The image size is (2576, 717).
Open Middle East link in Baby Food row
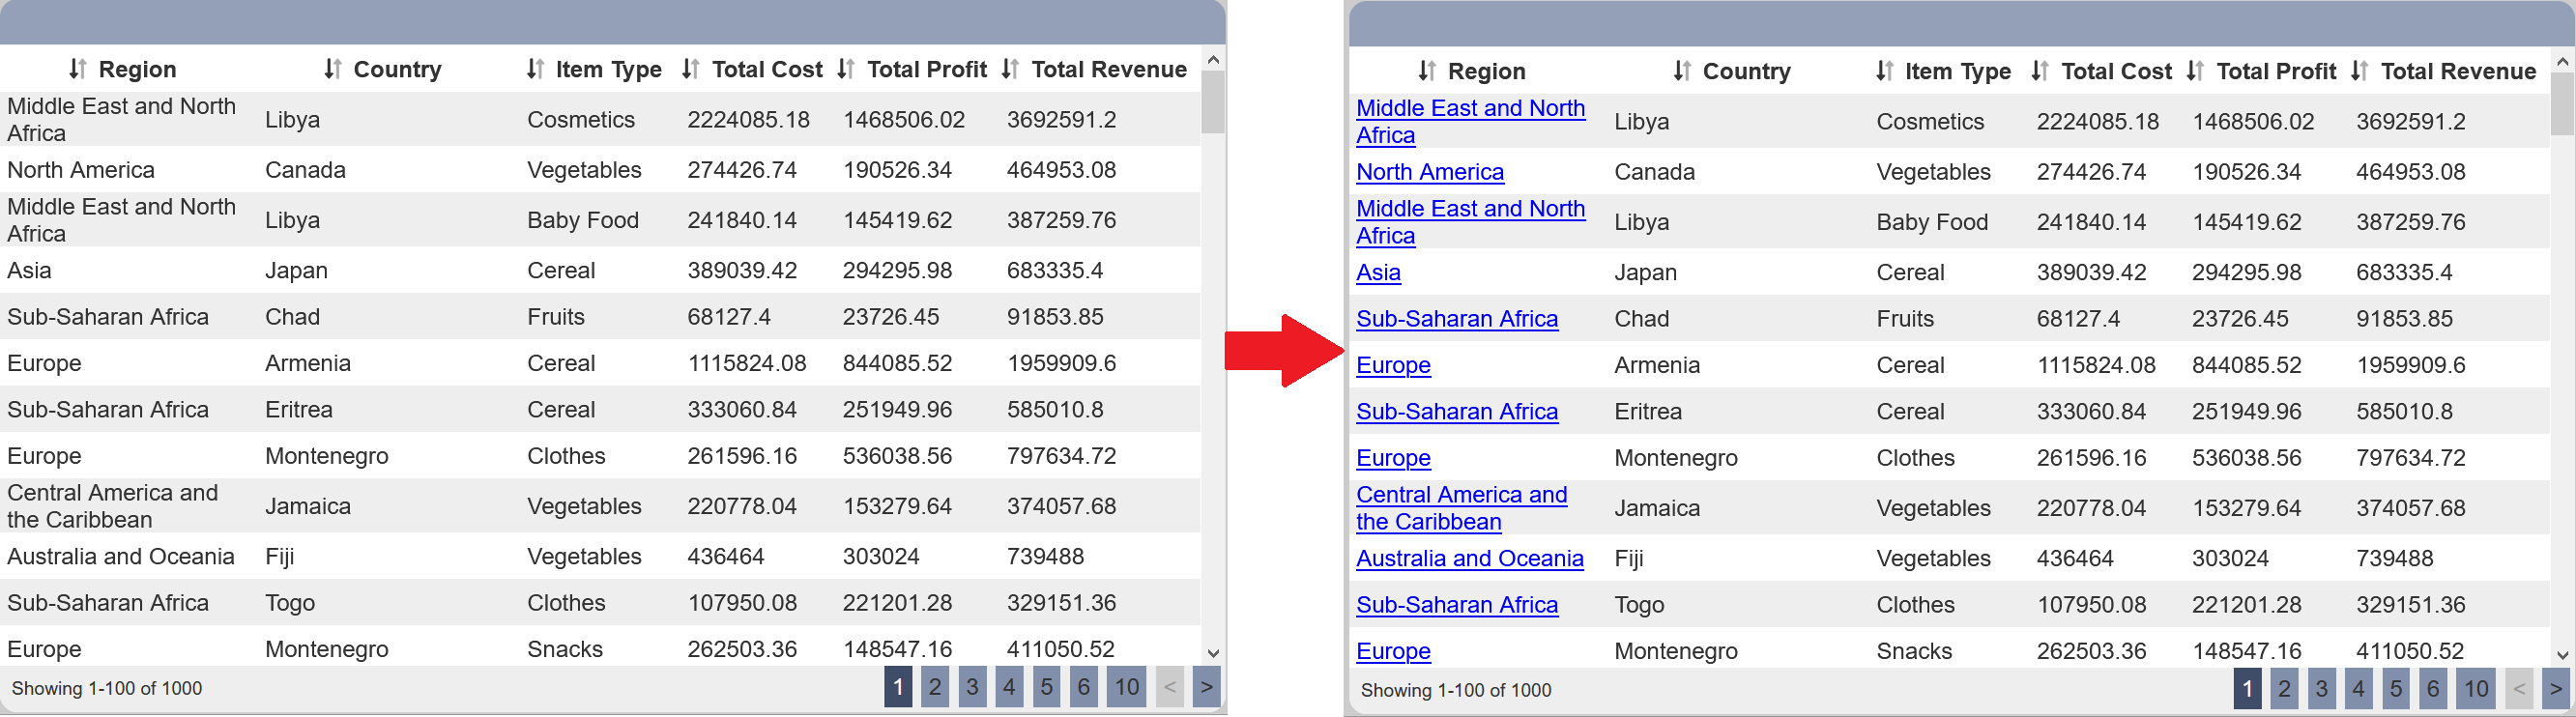click(1470, 222)
